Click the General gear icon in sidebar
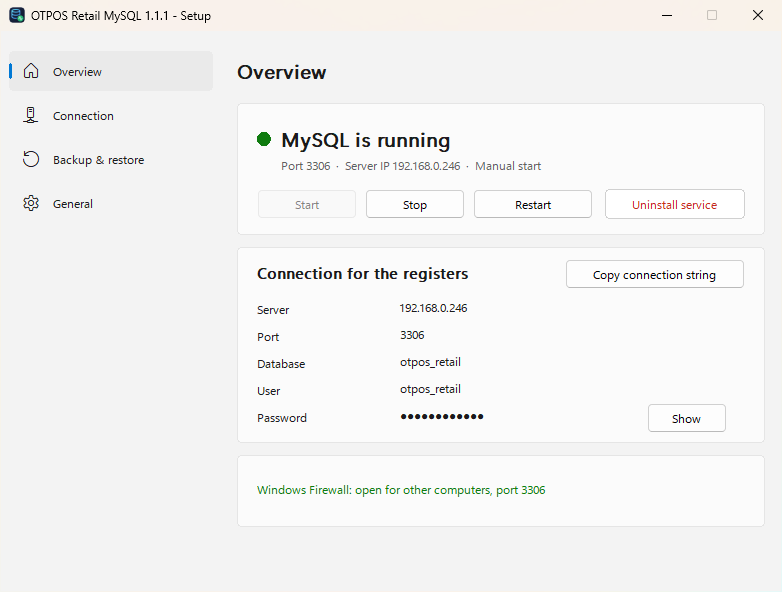Screen dimensions: 782x592 coord(31,203)
